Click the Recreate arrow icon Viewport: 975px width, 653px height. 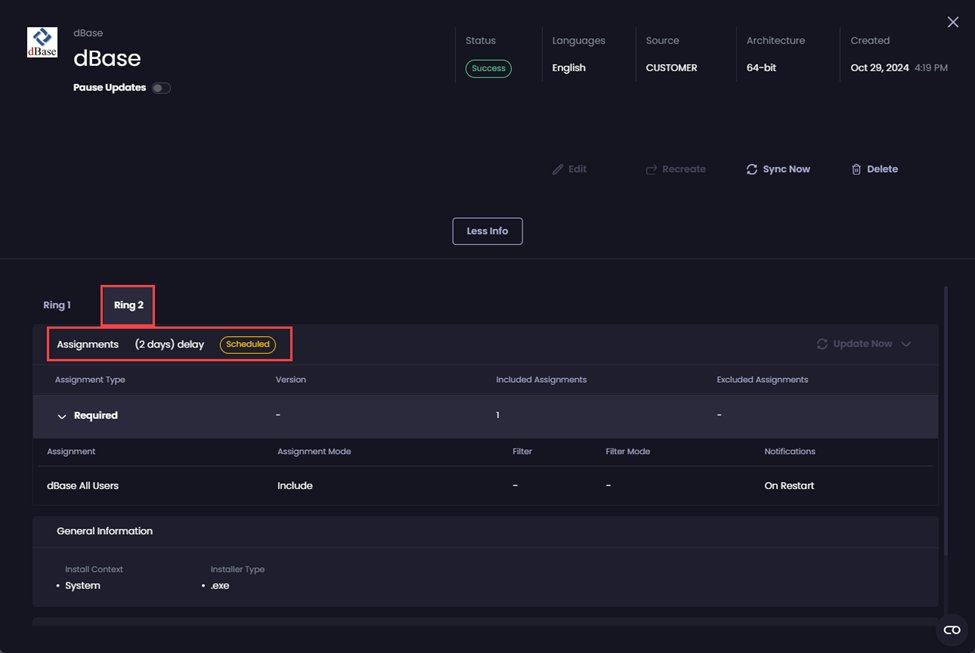click(x=651, y=169)
